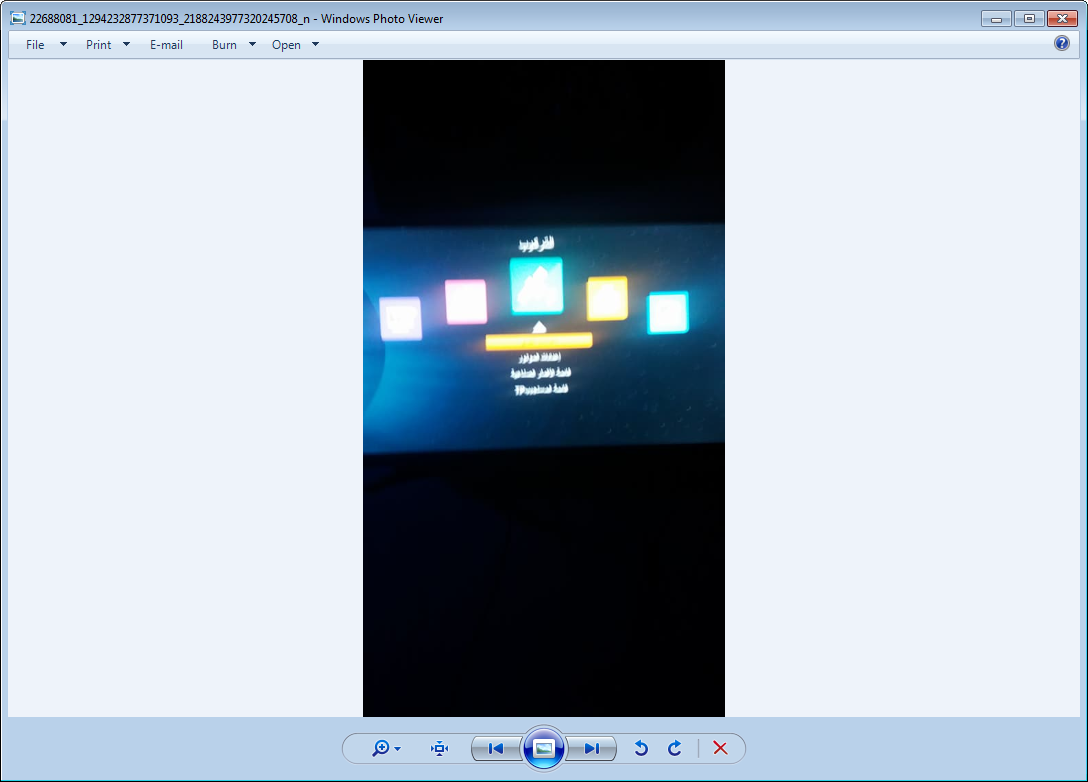Delete the photo with the red X
1088x782 pixels.
tap(720, 748)
